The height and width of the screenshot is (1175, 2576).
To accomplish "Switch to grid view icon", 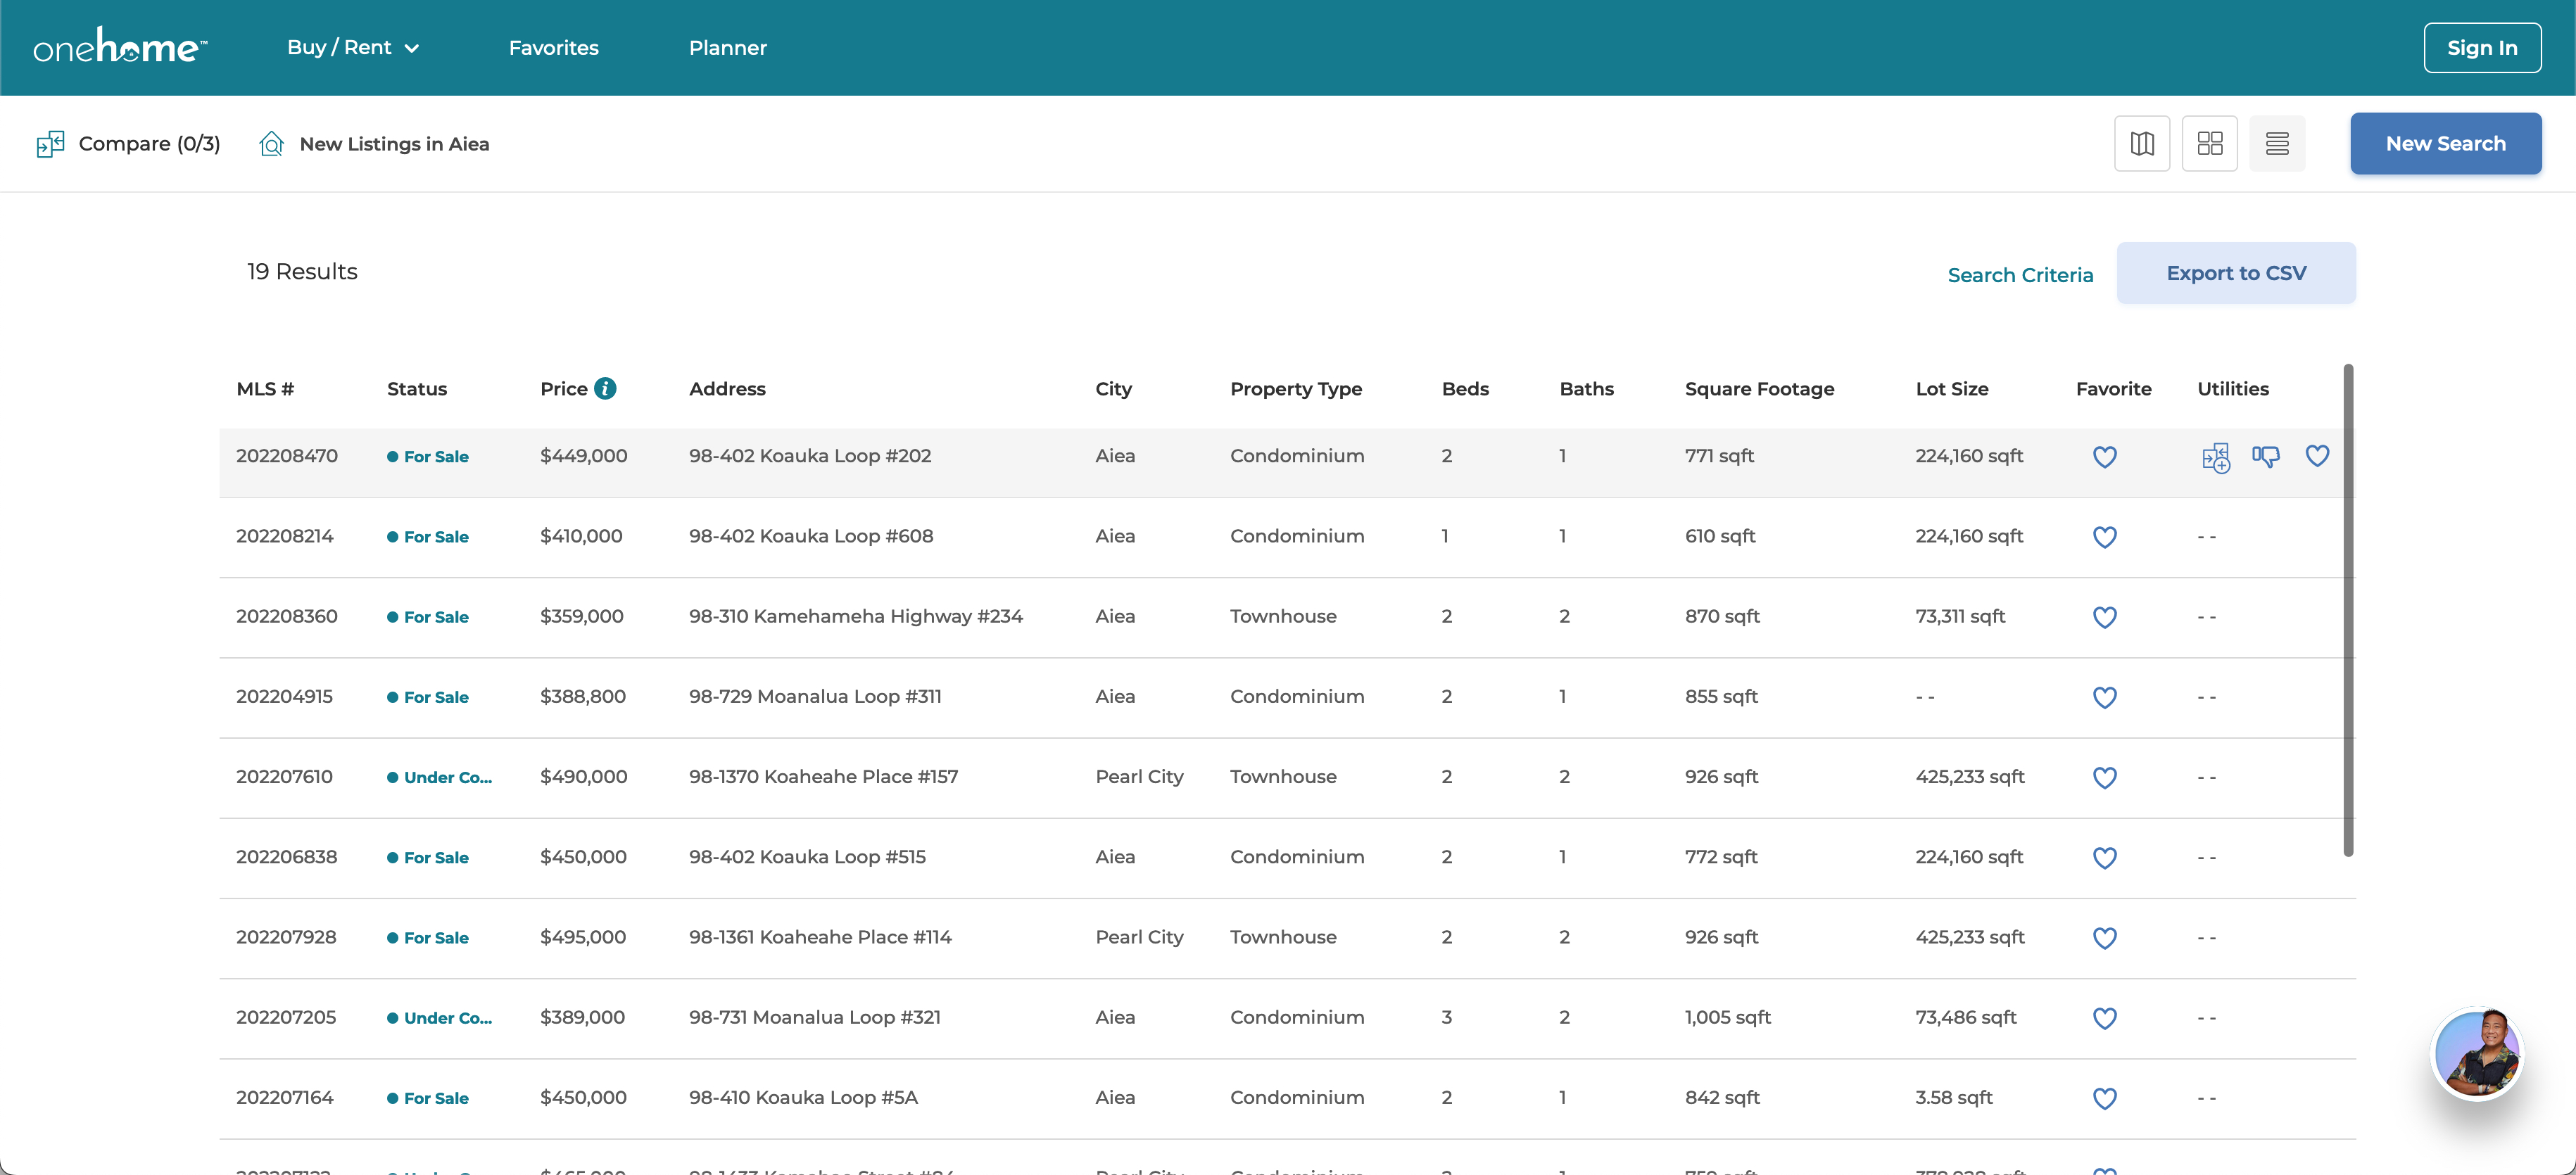I will pyautogui.click(x=2209, y=144).
